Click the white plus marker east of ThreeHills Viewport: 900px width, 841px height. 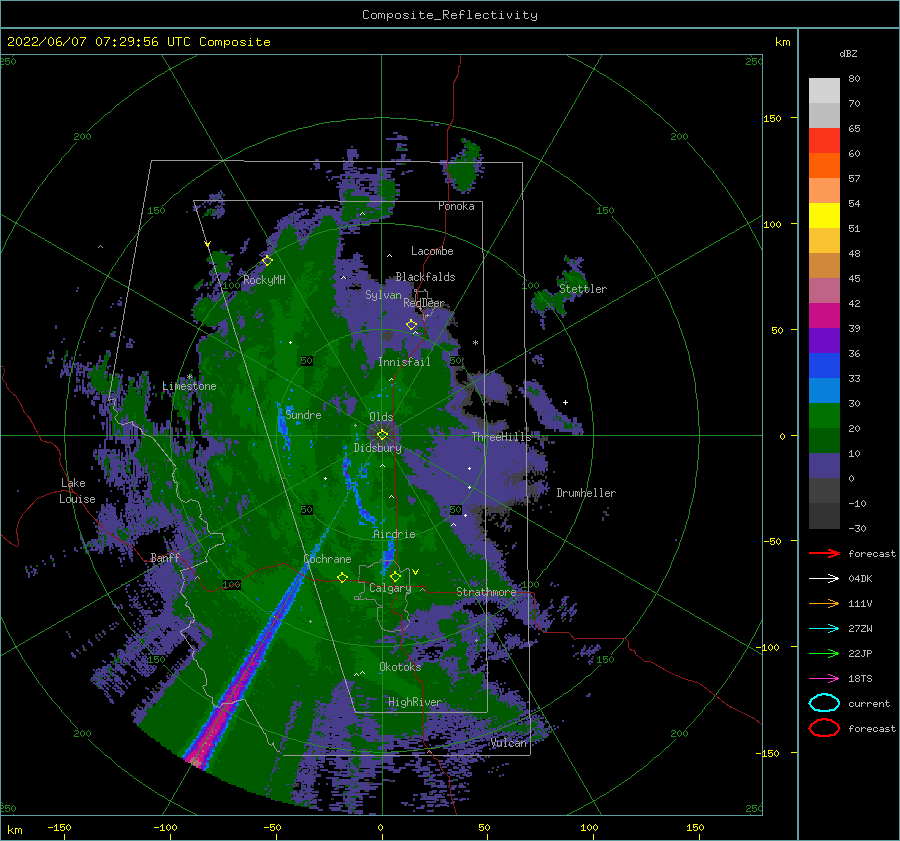tap(565, 402)
